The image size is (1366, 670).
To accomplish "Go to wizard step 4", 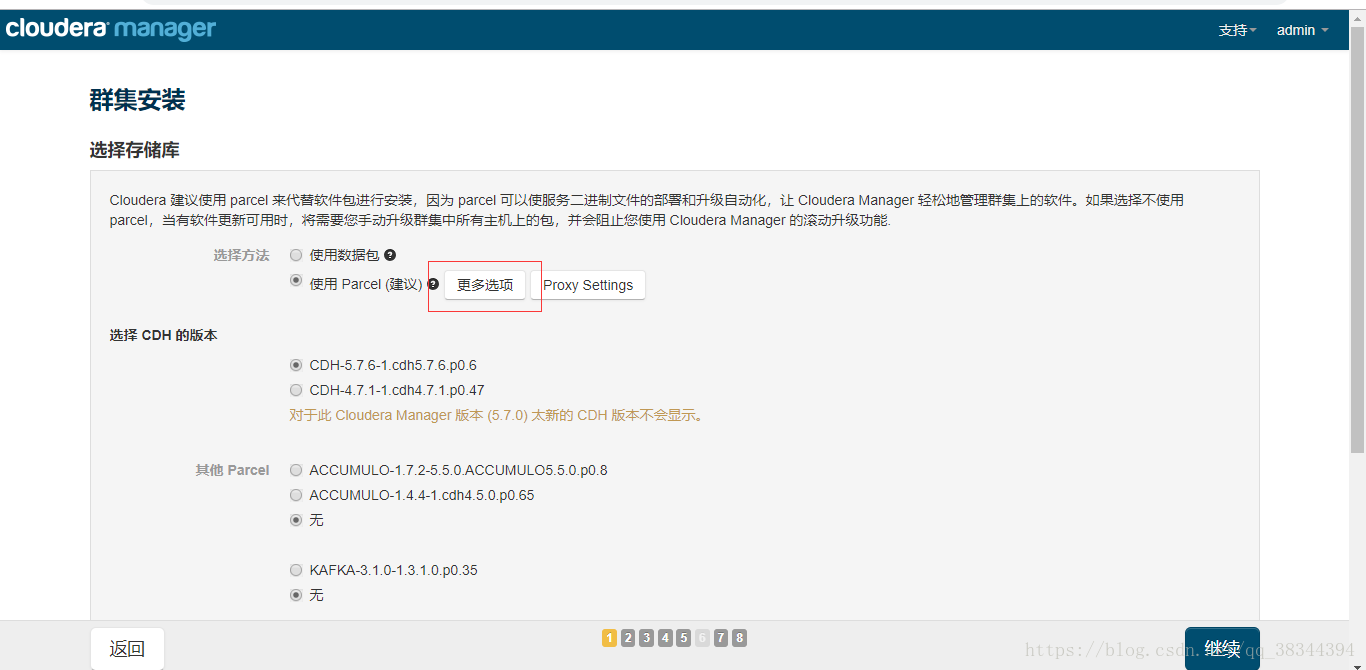I will click(x=665, y=638).
